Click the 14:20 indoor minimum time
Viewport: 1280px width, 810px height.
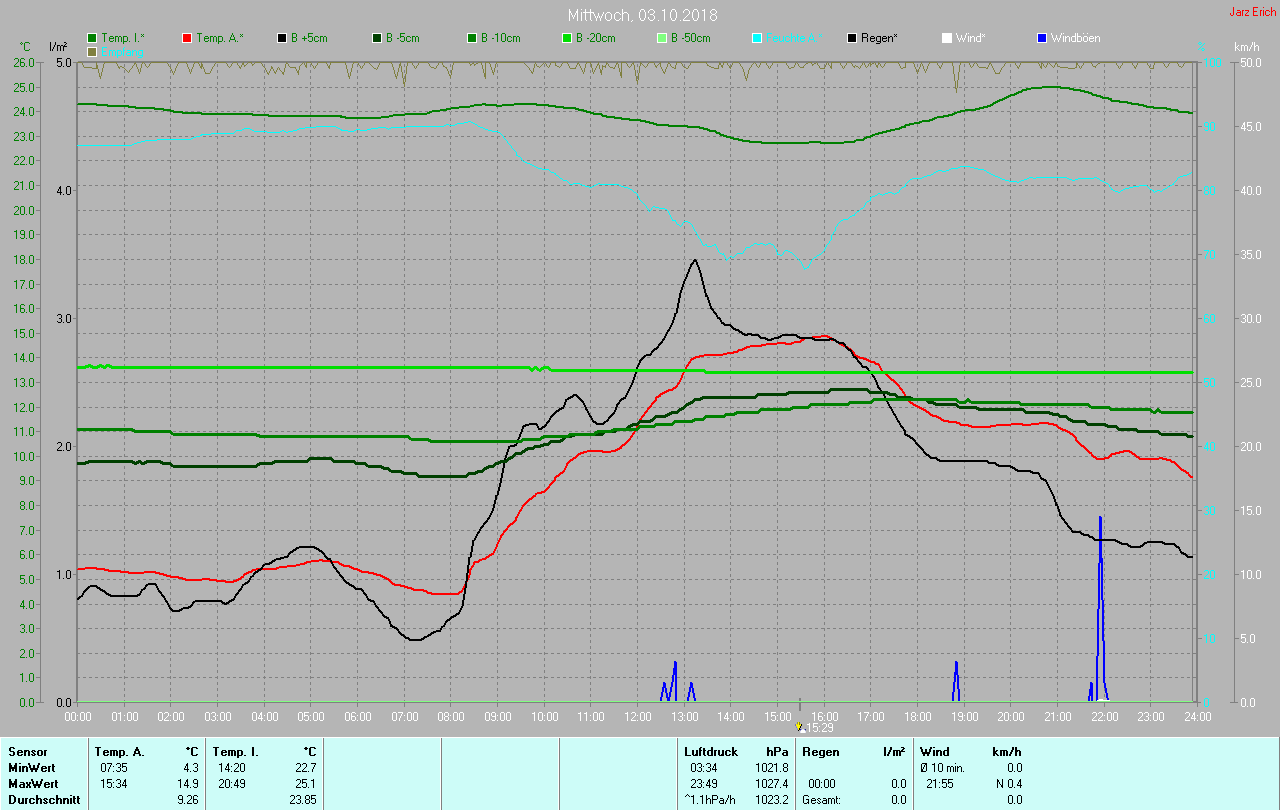(231, 768)
